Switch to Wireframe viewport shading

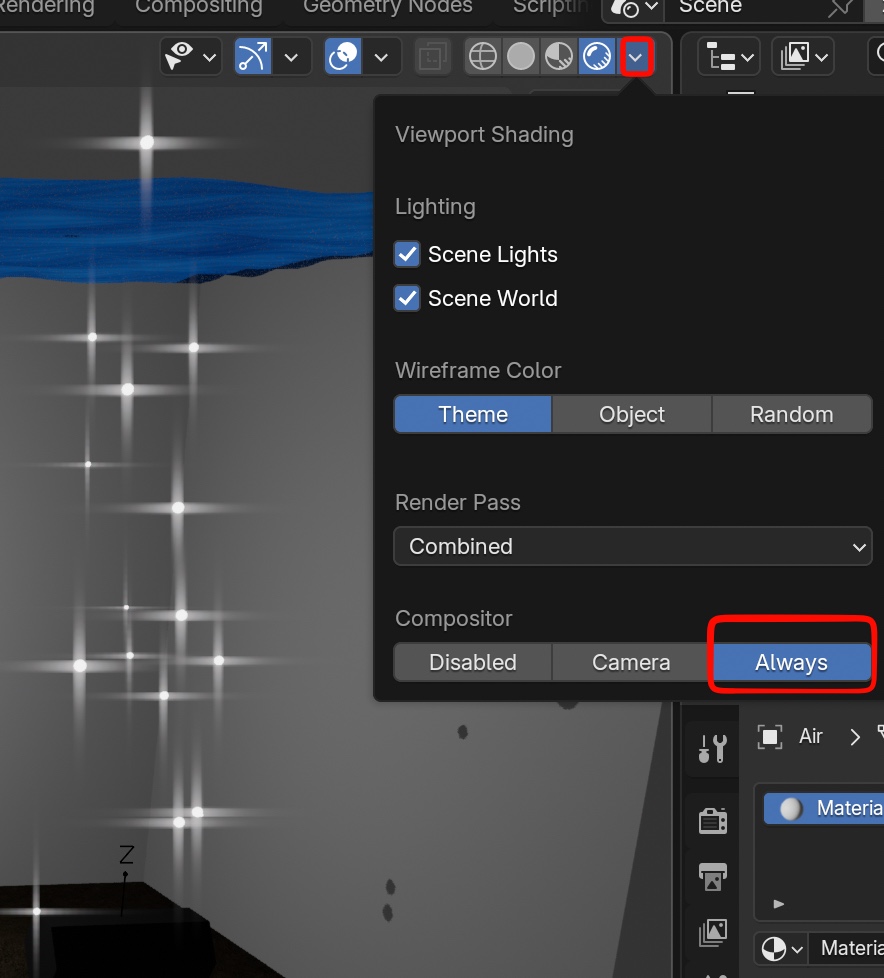coord(483,57)
